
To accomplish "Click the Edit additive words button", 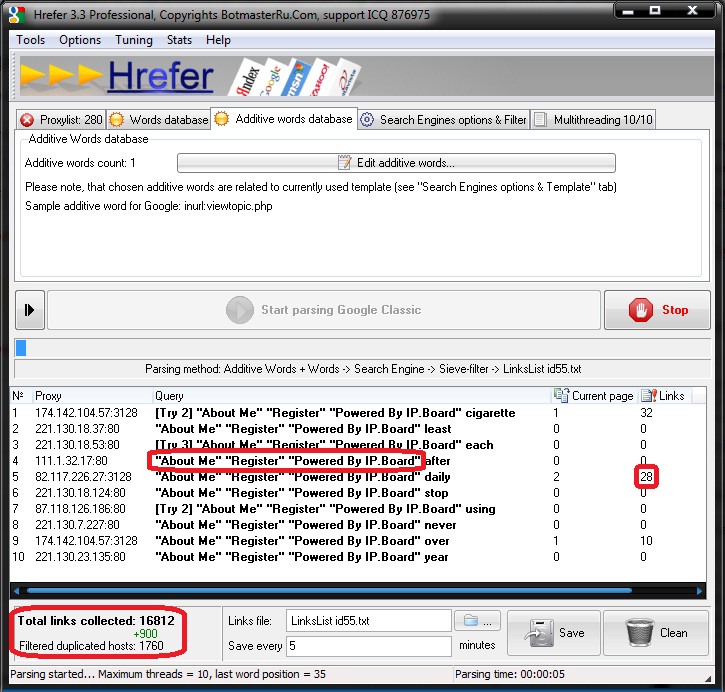I will [x=396, y=163].
